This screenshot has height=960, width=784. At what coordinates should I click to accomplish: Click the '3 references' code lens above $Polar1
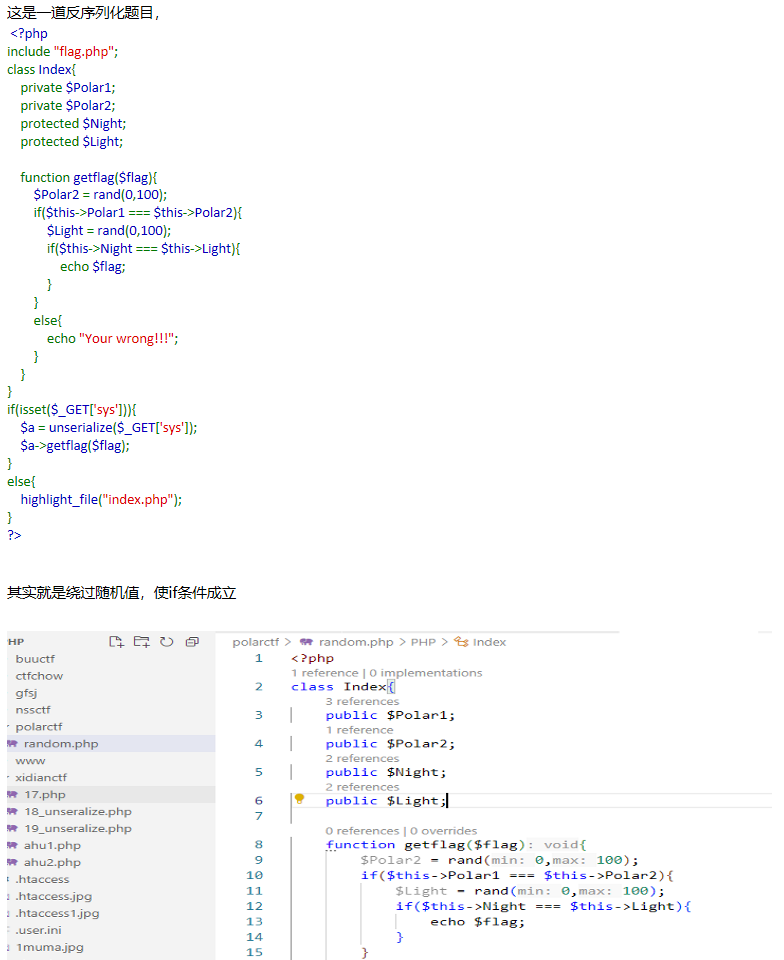(x=362, y=701)
